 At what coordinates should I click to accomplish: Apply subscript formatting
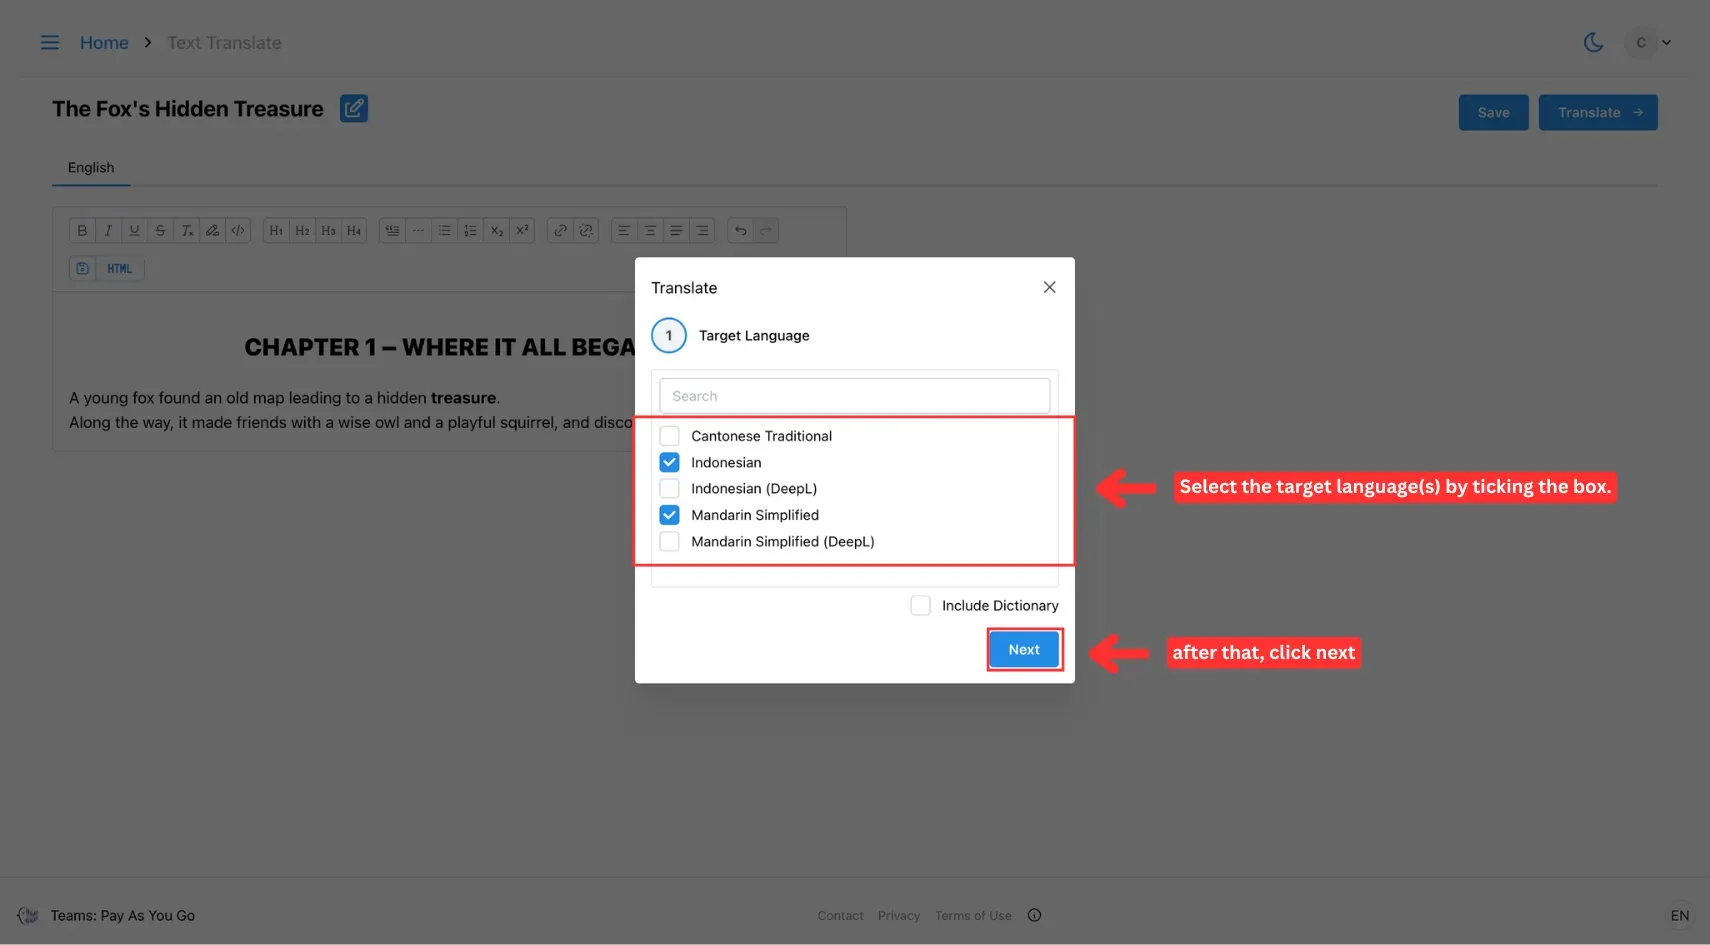coord(496,230)
